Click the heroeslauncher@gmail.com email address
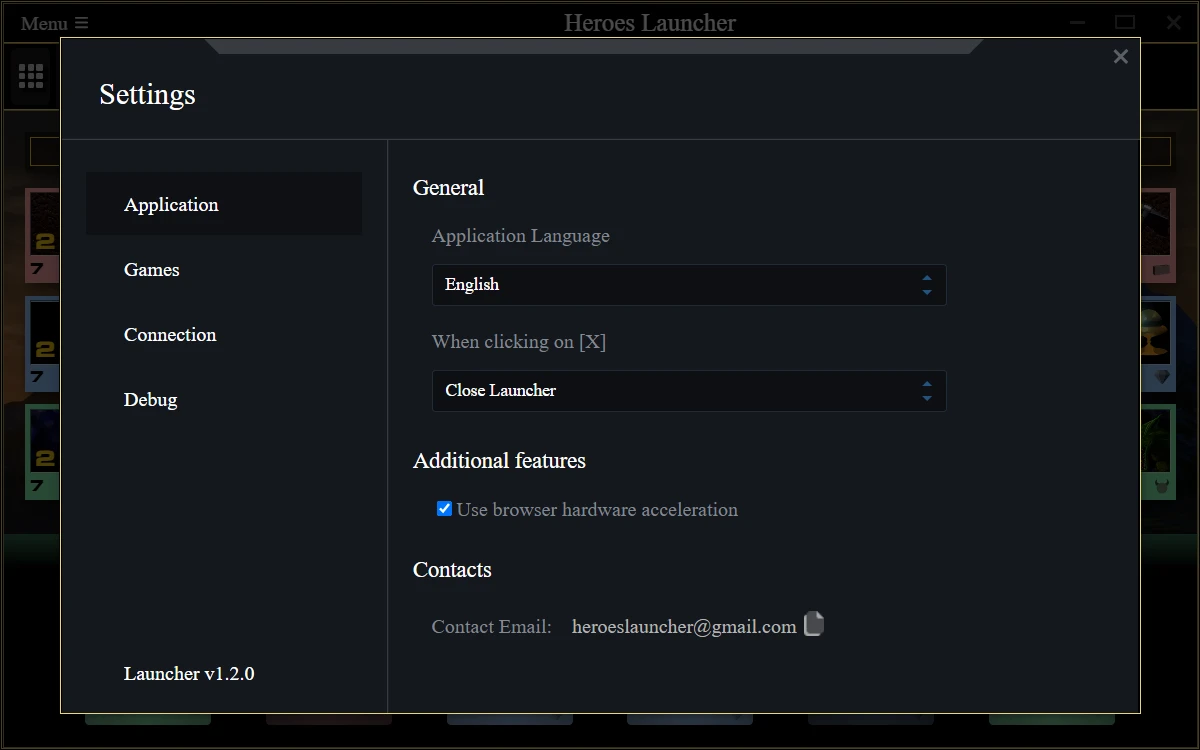 (684, 627)
